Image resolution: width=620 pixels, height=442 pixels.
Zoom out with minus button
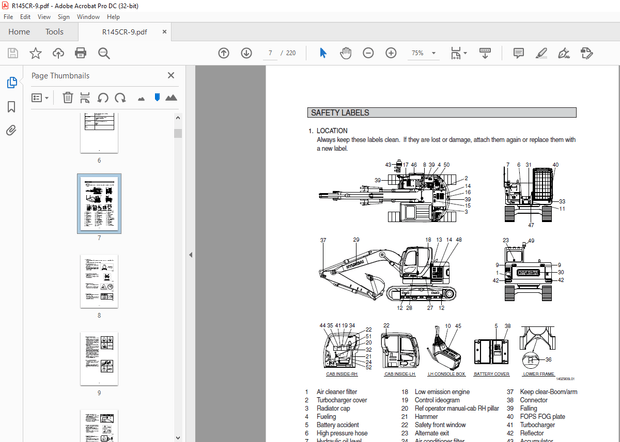(x=368, y=53)
